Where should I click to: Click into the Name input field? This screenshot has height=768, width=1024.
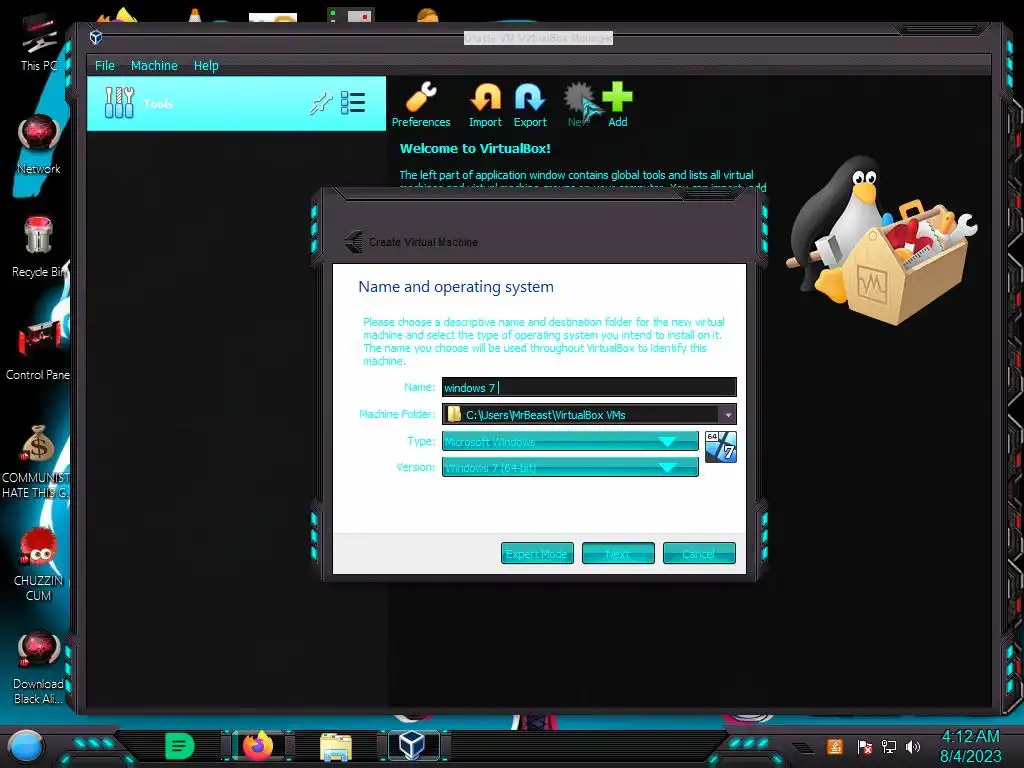coord(589,387)
